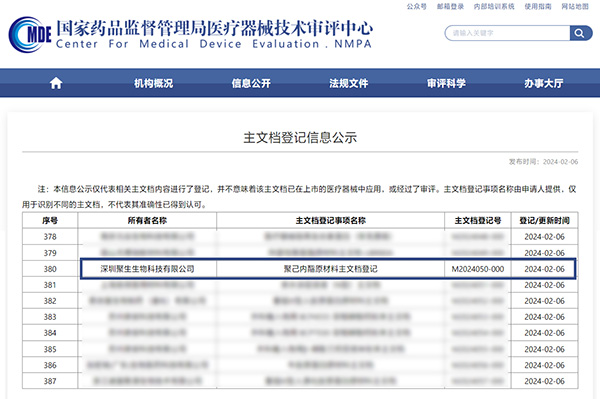This screenshot has width=600, height=399.
Task: Select 深圳聚生生物科技有限公司 cell
Action: [x=147, y=269]
